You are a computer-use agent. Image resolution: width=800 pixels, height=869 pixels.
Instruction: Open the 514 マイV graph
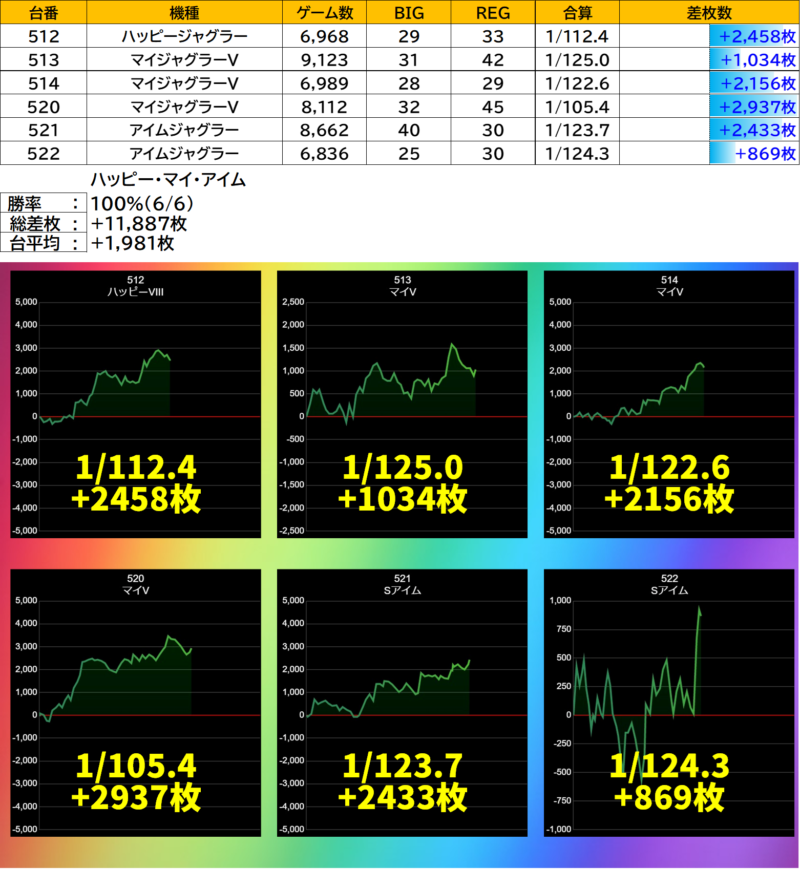[669, 404]
